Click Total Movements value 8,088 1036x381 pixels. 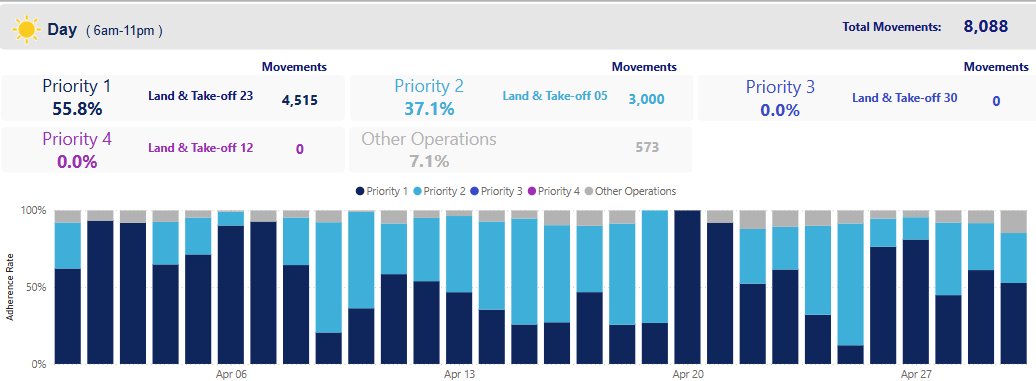pos(985,26)
